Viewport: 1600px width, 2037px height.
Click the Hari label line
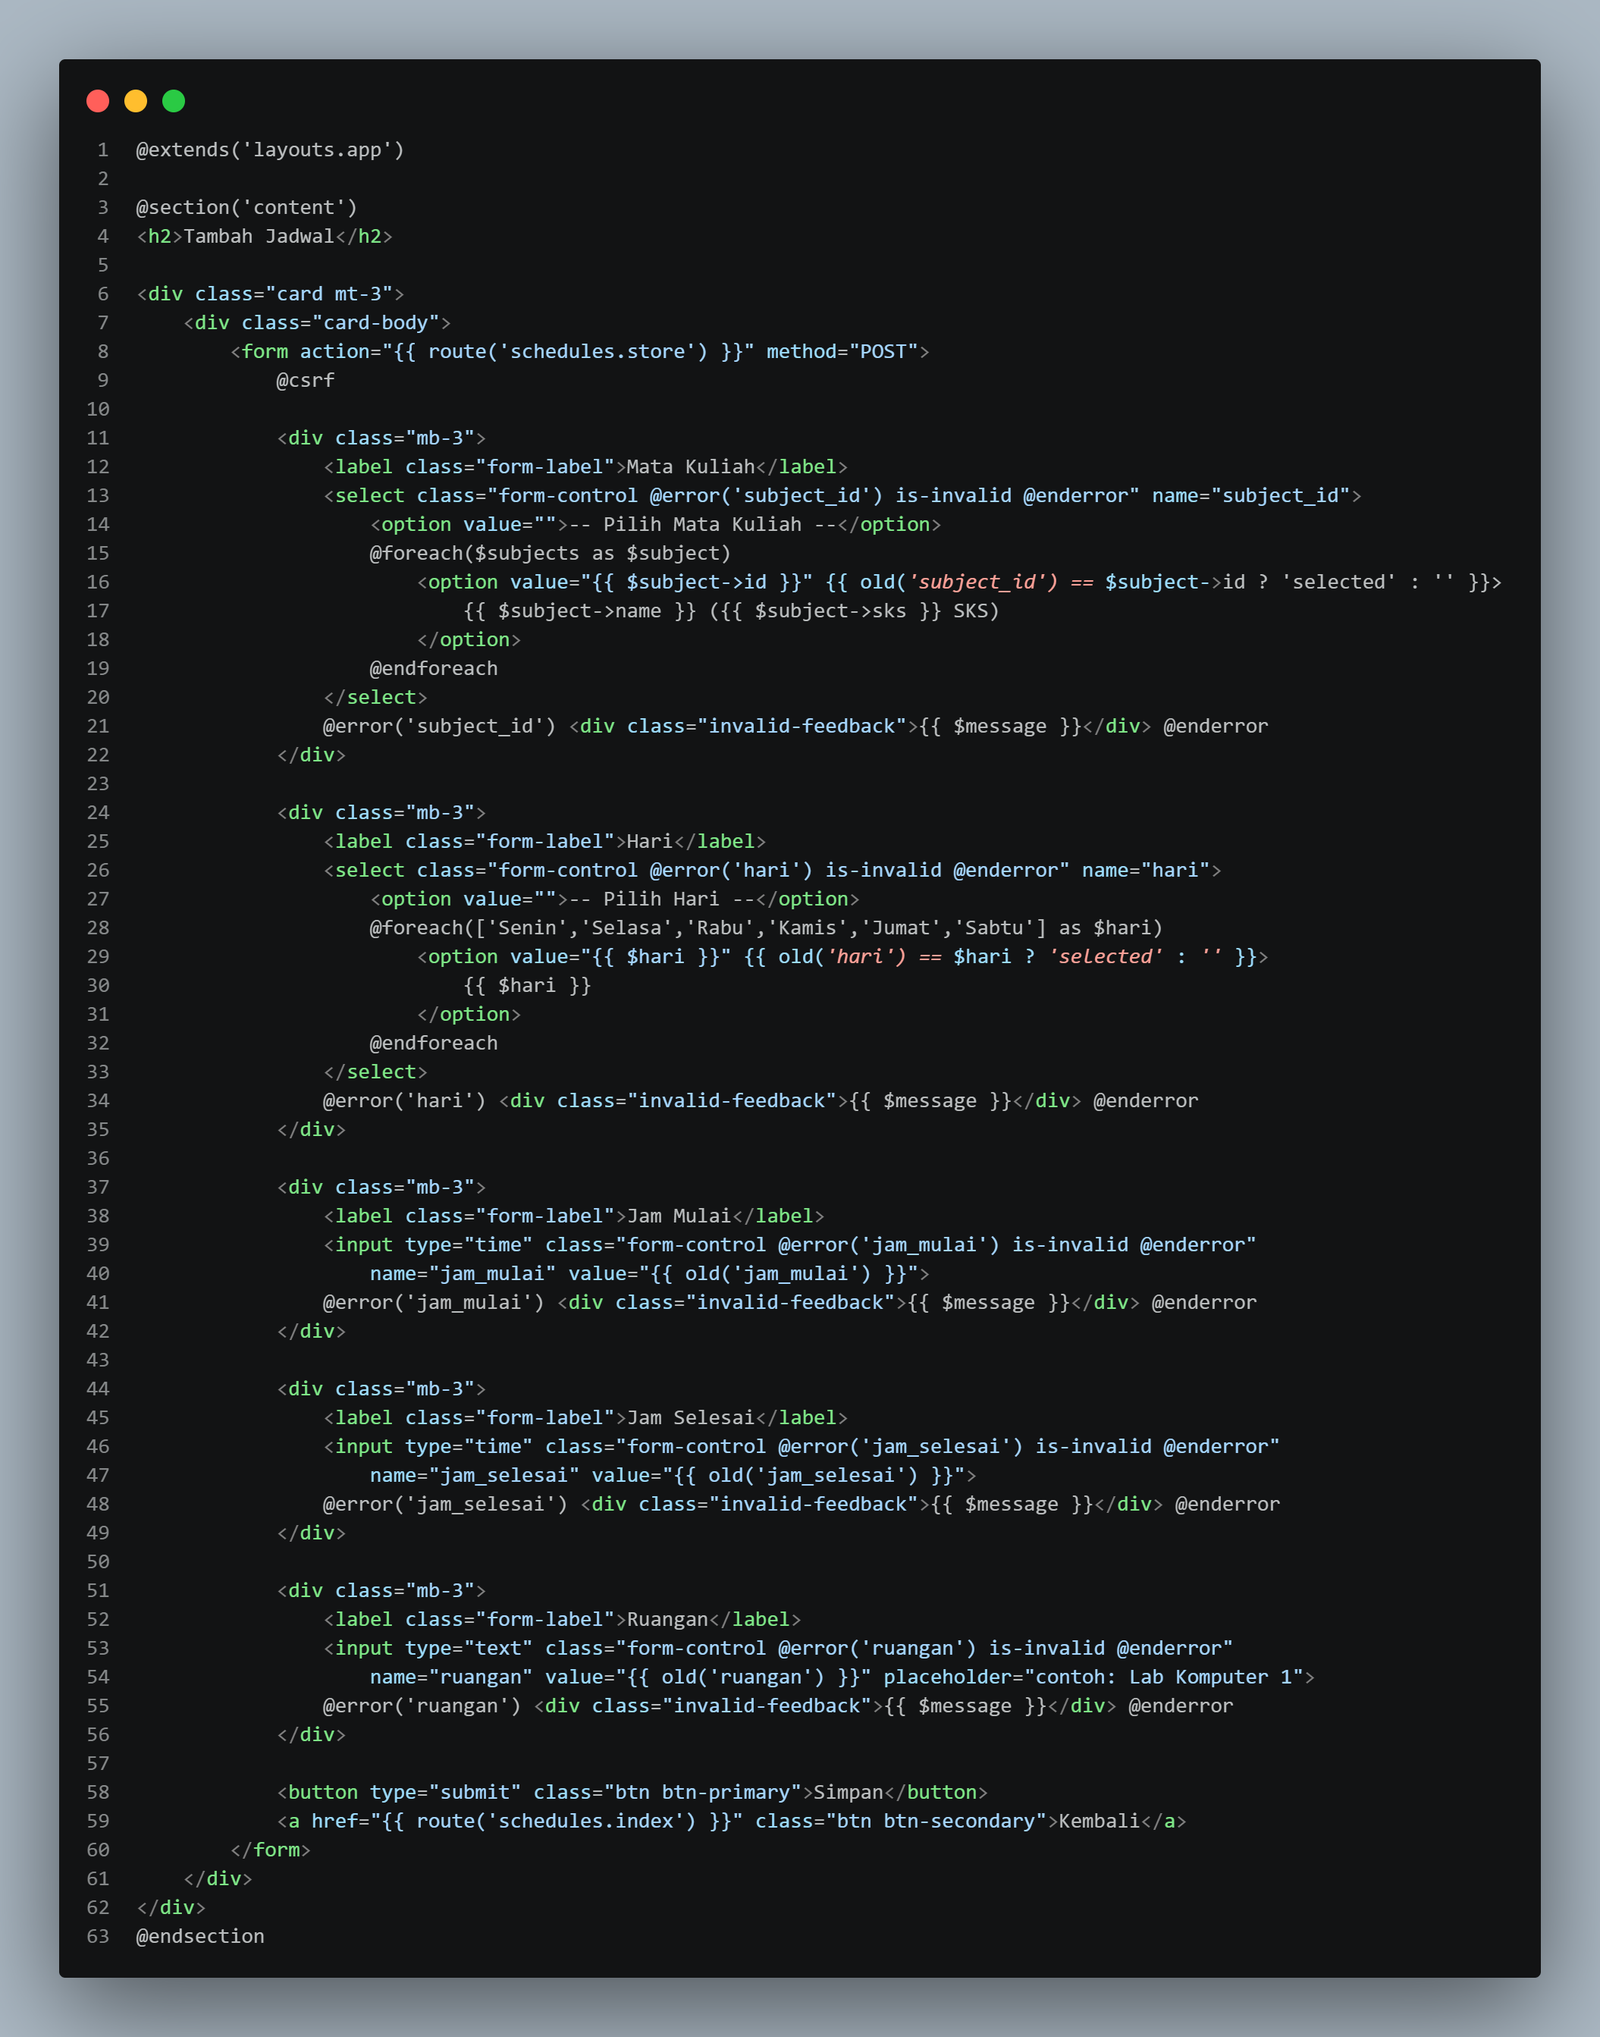(545, 842)
